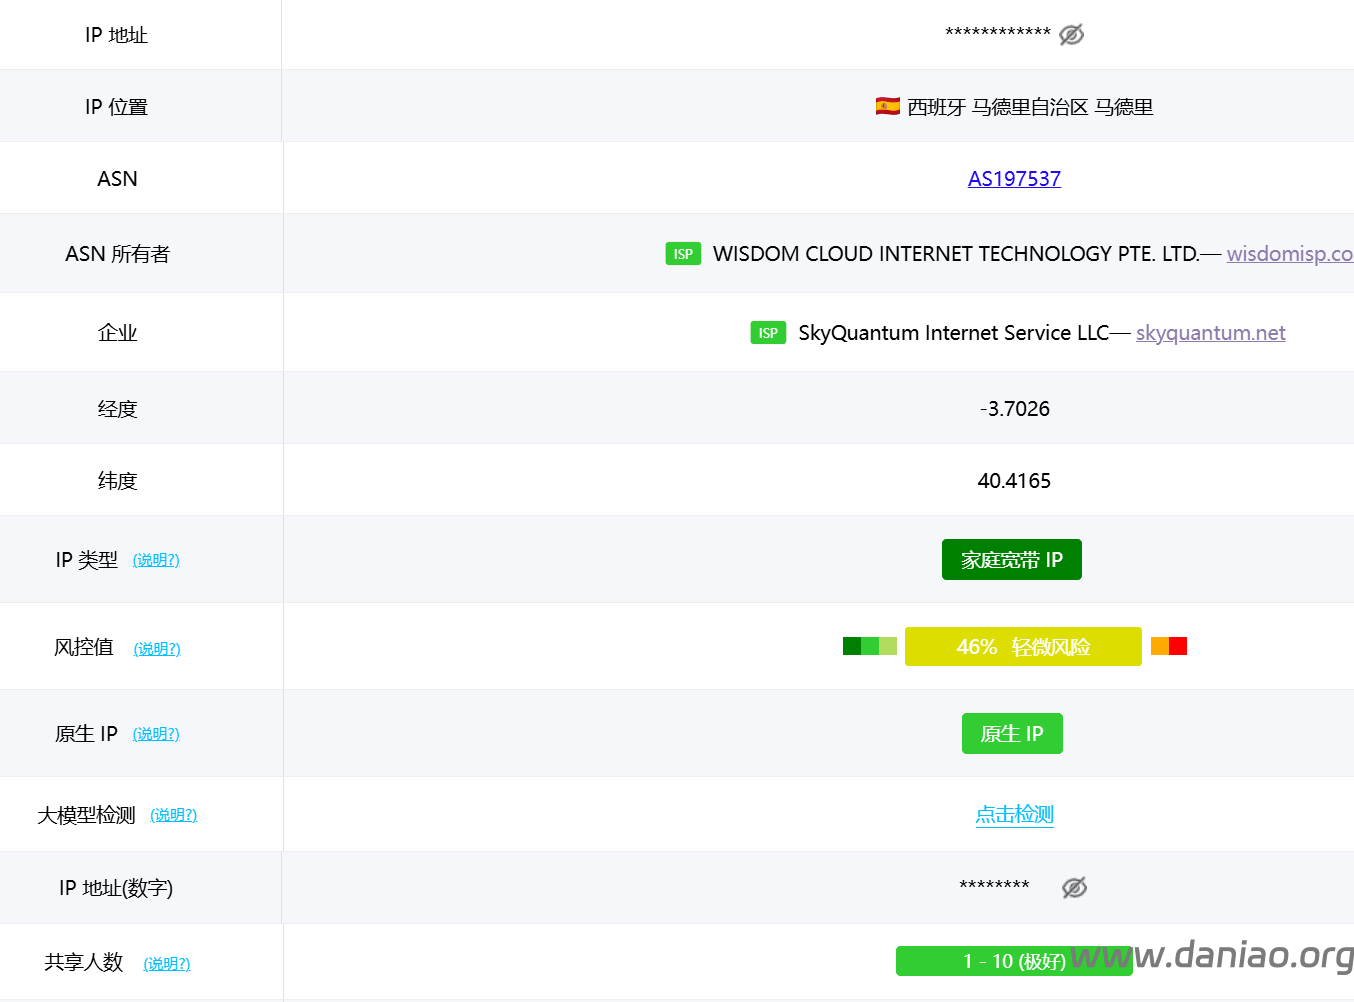
Task: Start detection via 点击检测 link
Action: (1014, 814)
